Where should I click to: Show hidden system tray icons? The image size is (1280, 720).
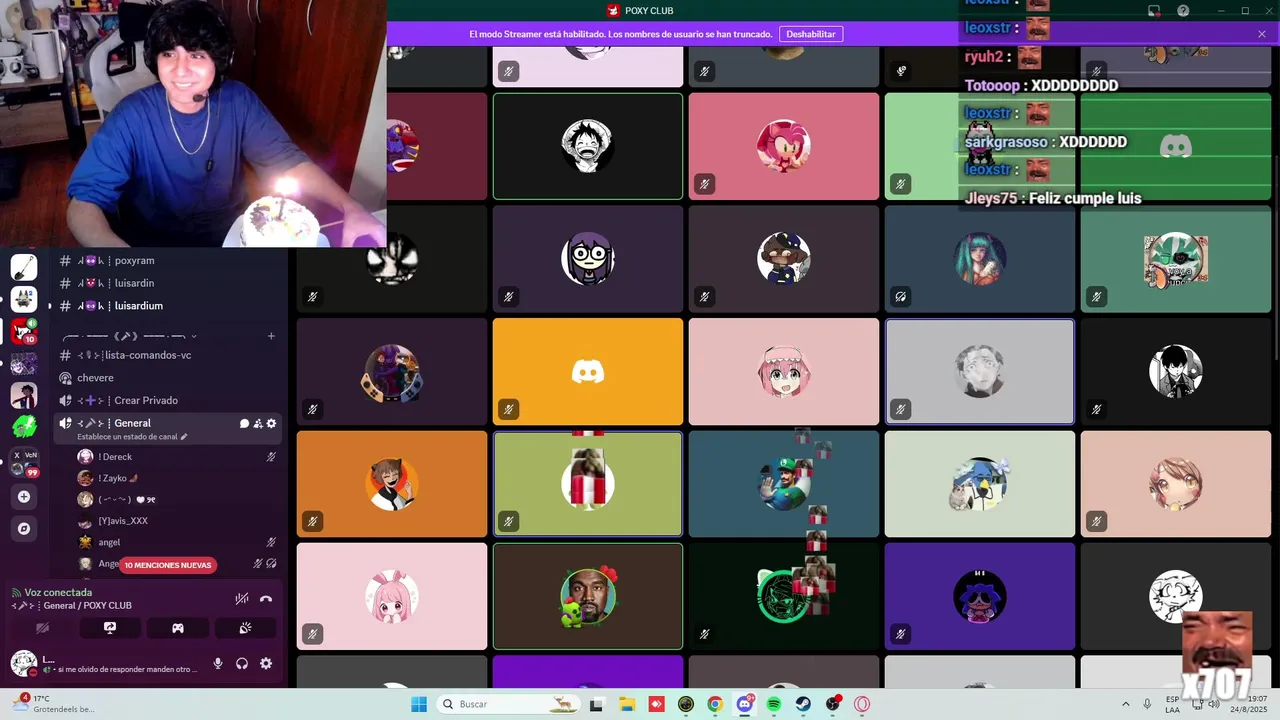[1126, 704]
